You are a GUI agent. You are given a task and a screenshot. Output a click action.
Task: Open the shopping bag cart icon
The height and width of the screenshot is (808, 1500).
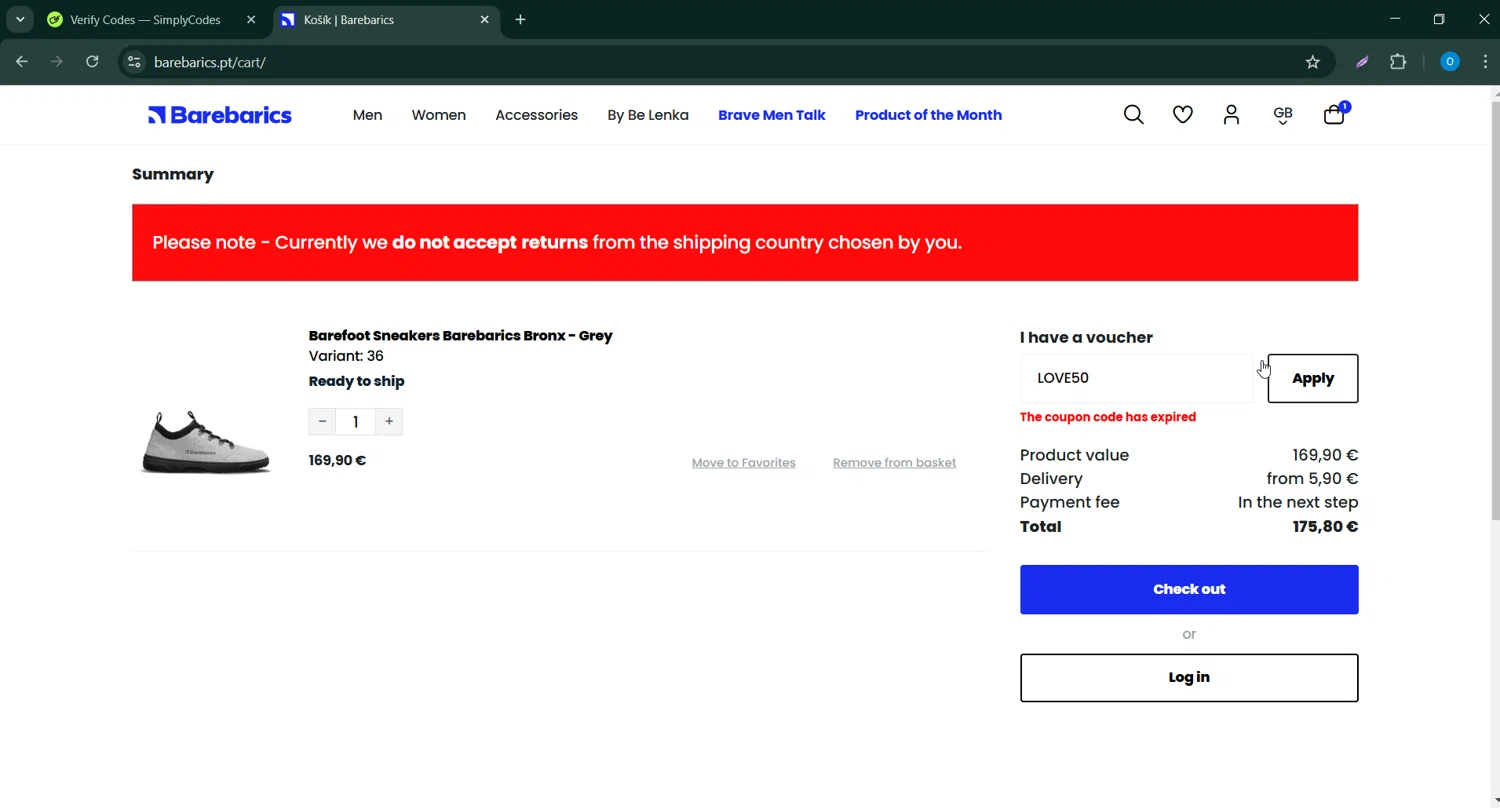tap(1334, 114)
